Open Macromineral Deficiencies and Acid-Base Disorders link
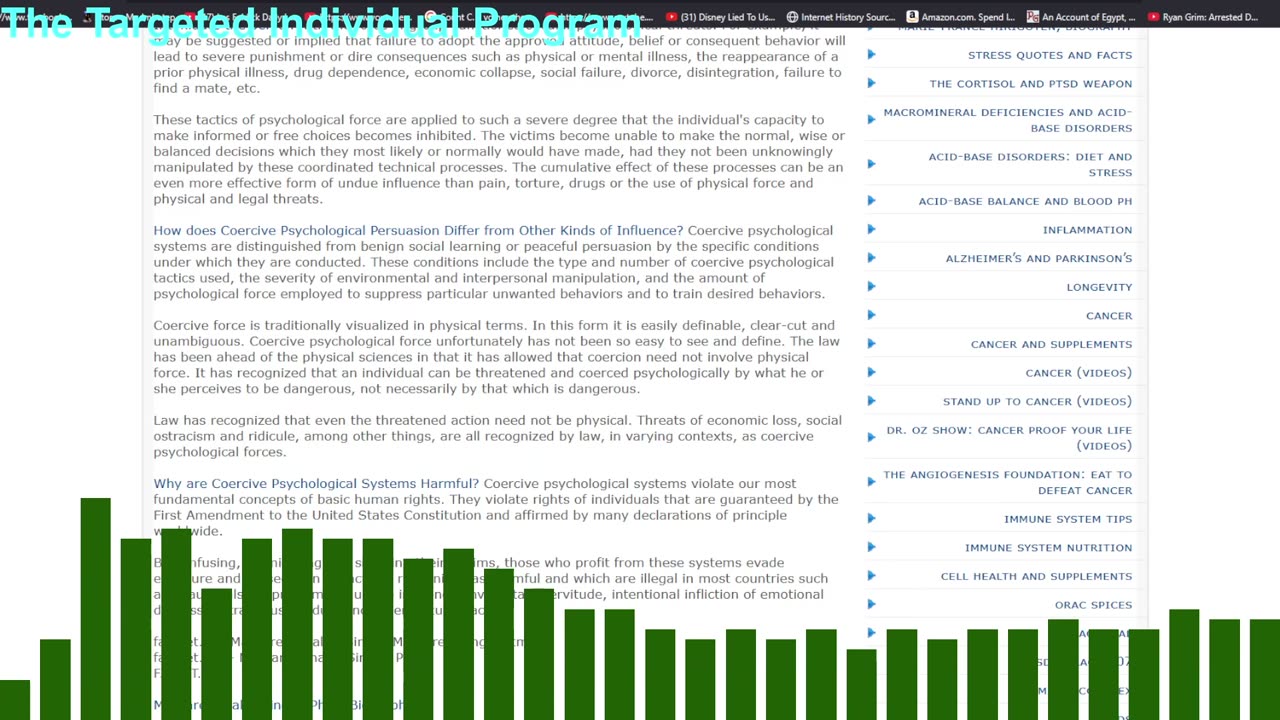 [1008, 120]
